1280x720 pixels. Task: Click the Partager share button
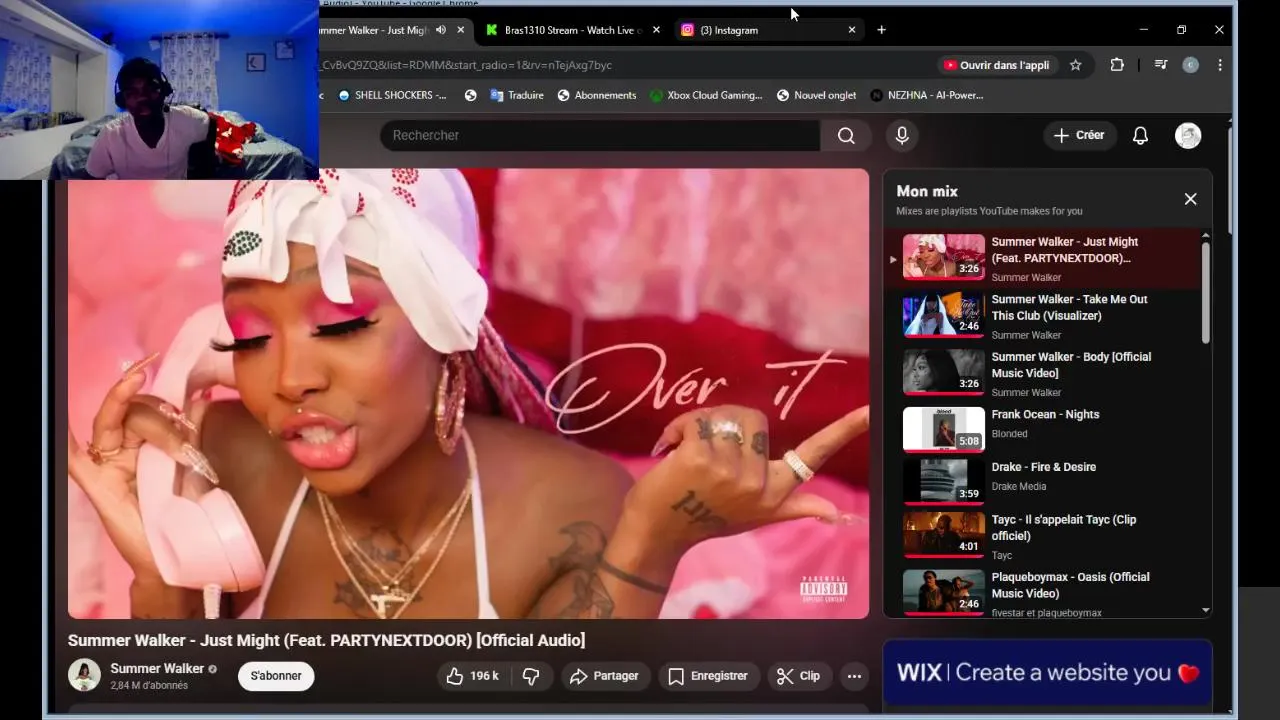(x=604, y=676)
